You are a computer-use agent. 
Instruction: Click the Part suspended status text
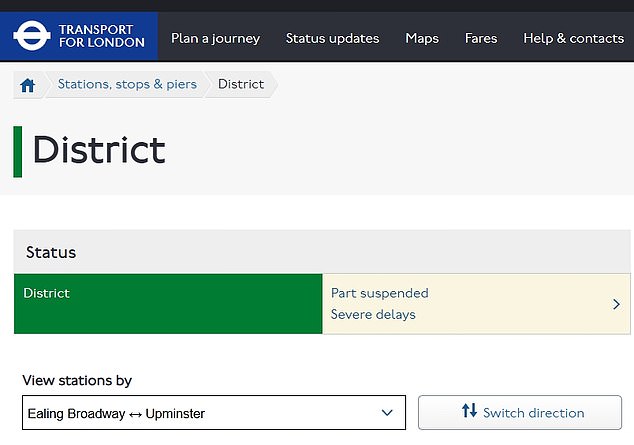(x=380, y=293)
